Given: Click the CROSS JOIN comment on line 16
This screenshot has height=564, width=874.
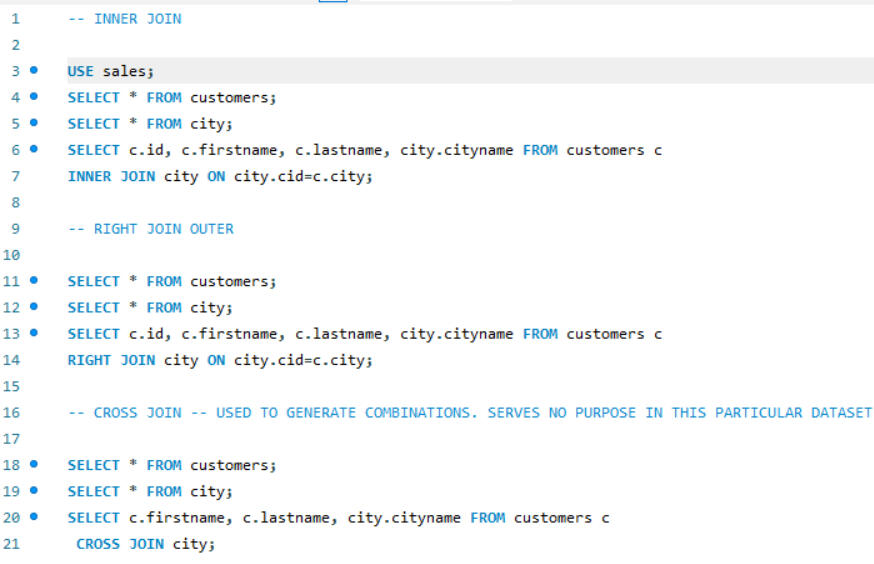Looking at the screenshot, I should (469, 413).
